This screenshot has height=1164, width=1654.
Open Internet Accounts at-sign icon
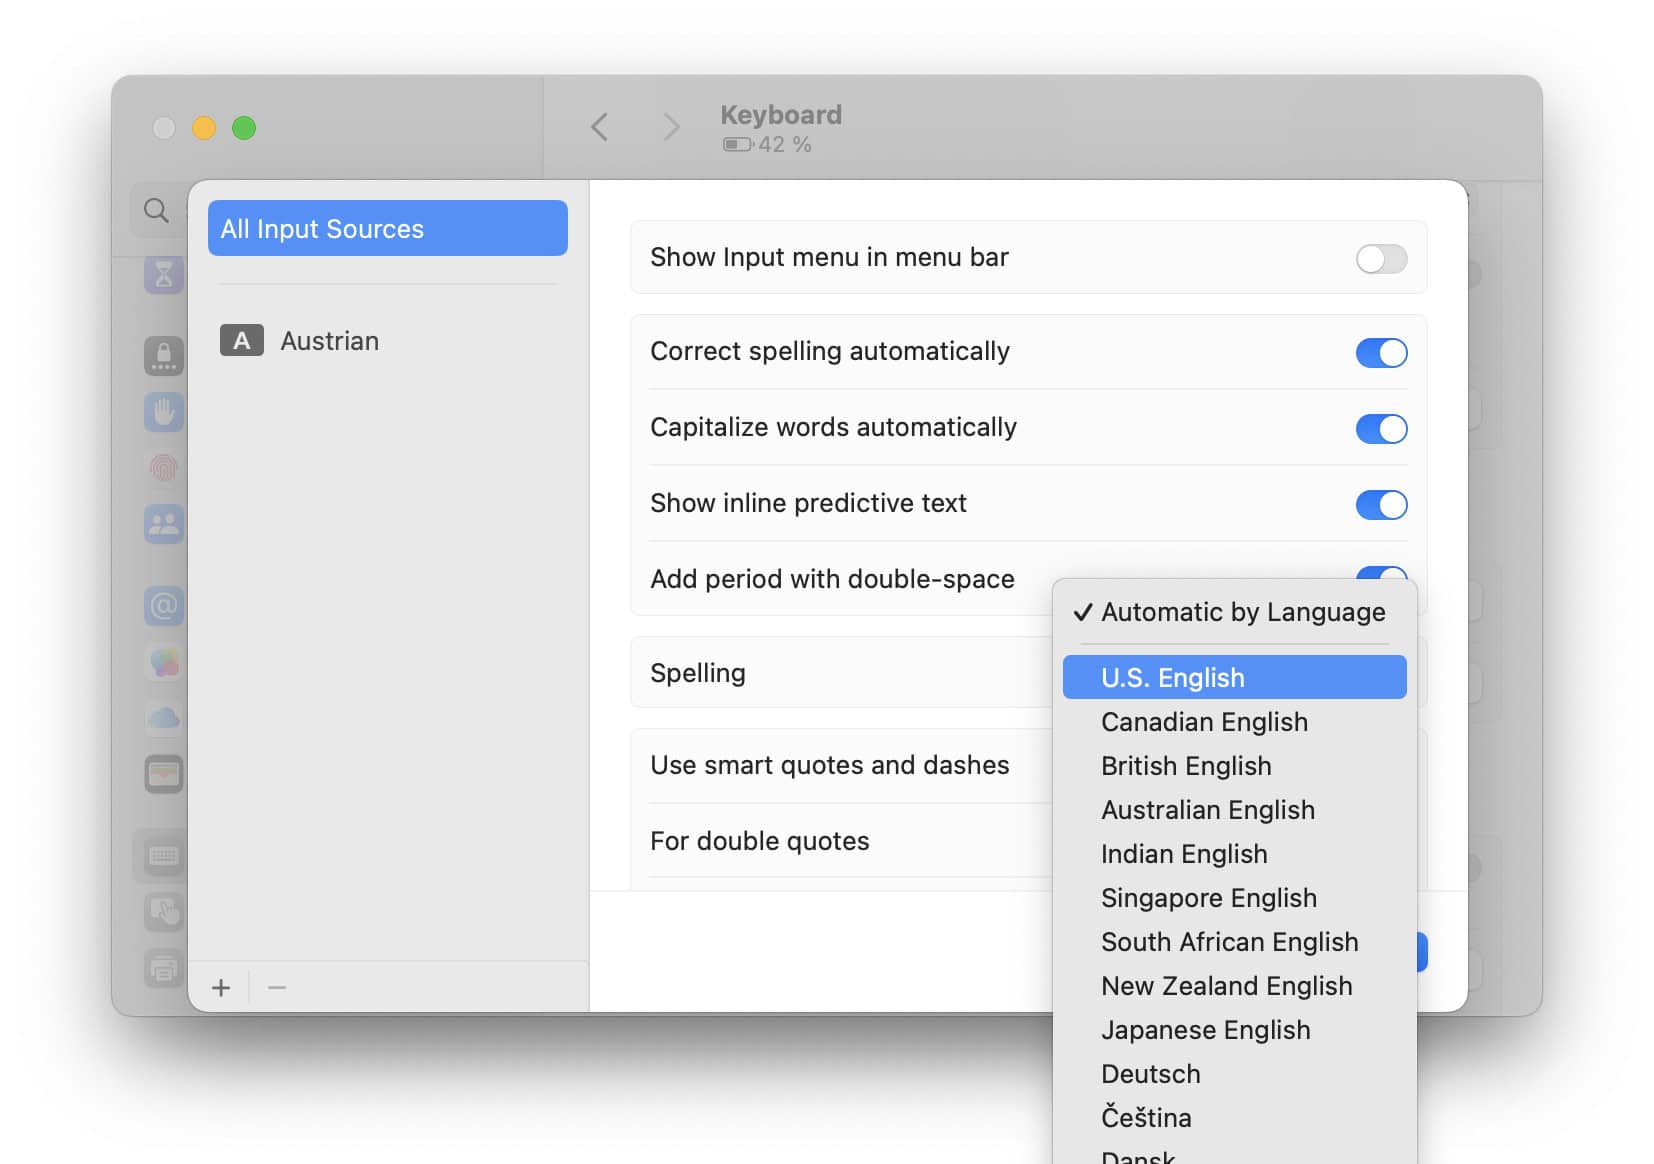pos(164,605)
